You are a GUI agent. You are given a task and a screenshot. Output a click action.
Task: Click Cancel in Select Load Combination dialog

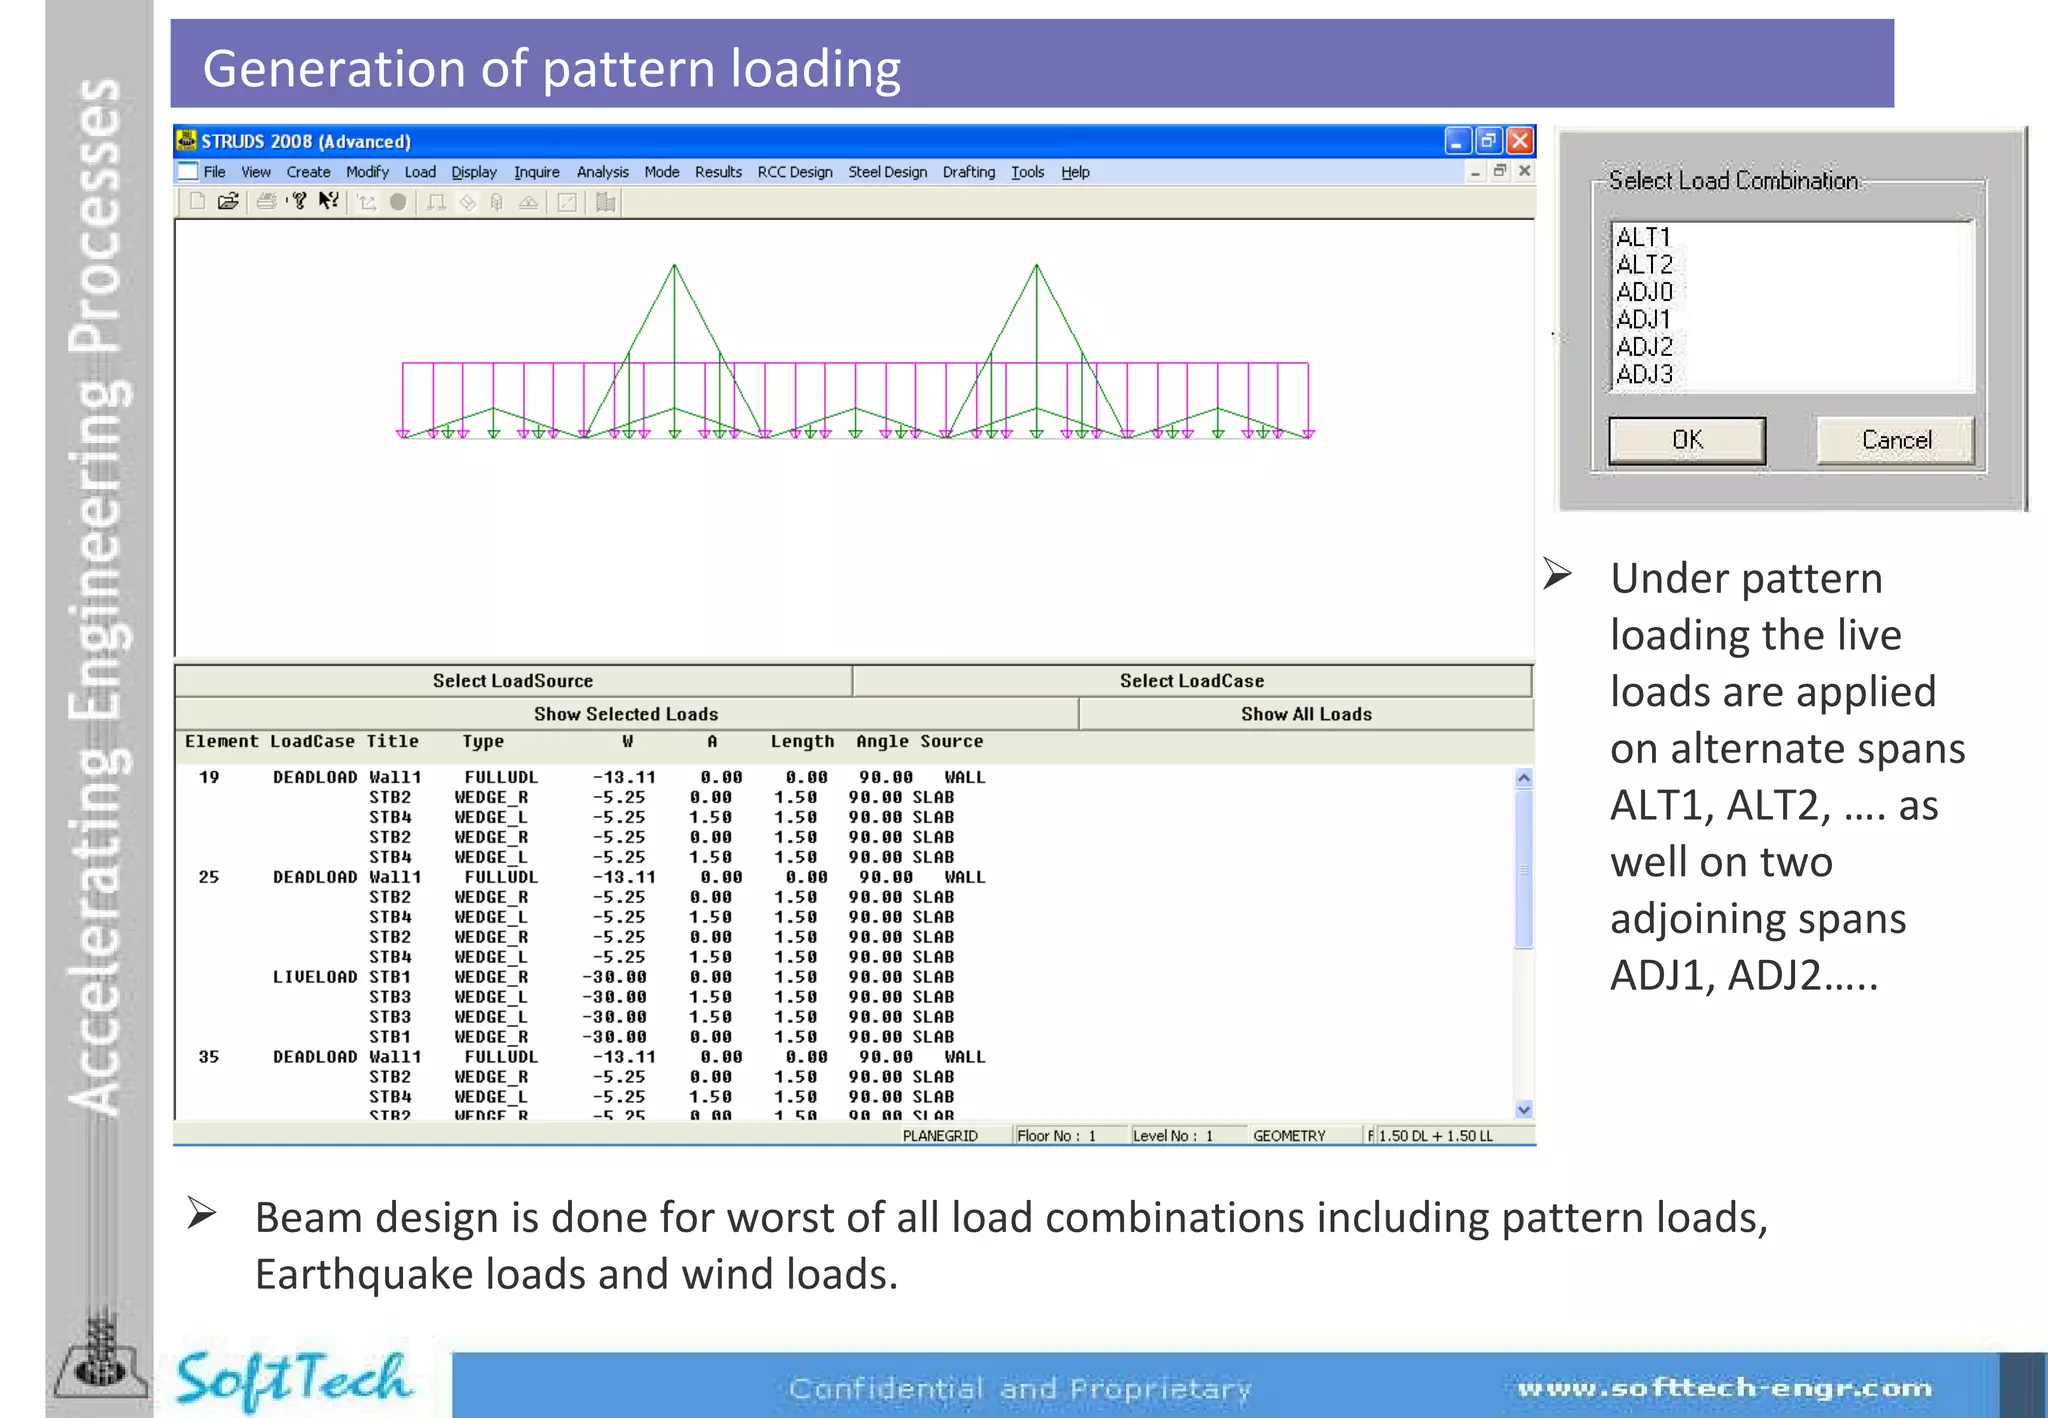pos(1896,440)
